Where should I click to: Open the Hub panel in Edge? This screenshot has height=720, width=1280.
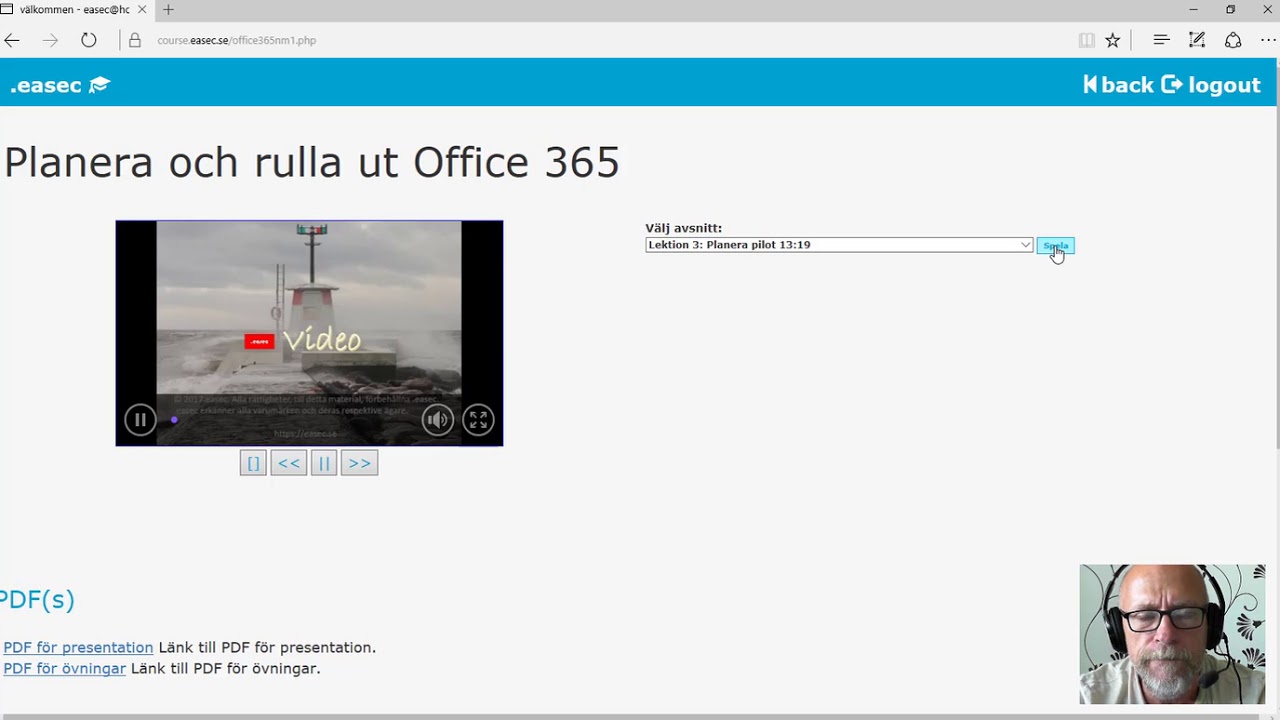pos(1160,40)
